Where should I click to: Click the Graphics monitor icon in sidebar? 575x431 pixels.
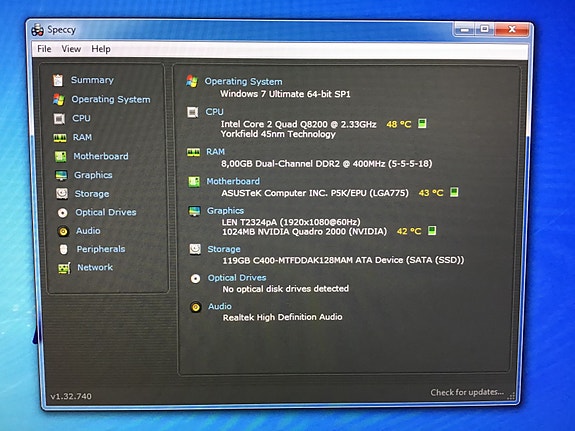click(x=61, y=175)
